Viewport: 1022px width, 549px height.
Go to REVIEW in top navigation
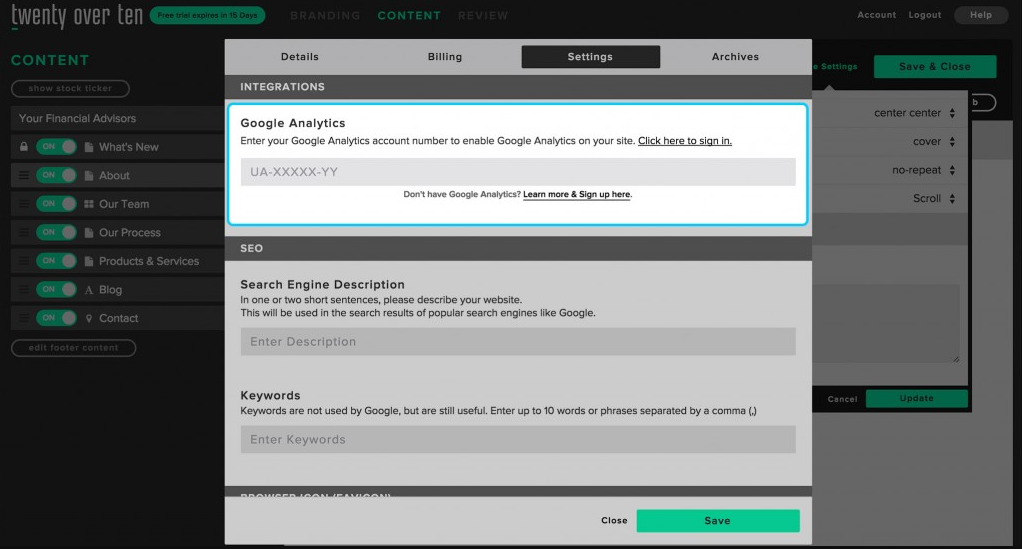click(x=483, y=16)
